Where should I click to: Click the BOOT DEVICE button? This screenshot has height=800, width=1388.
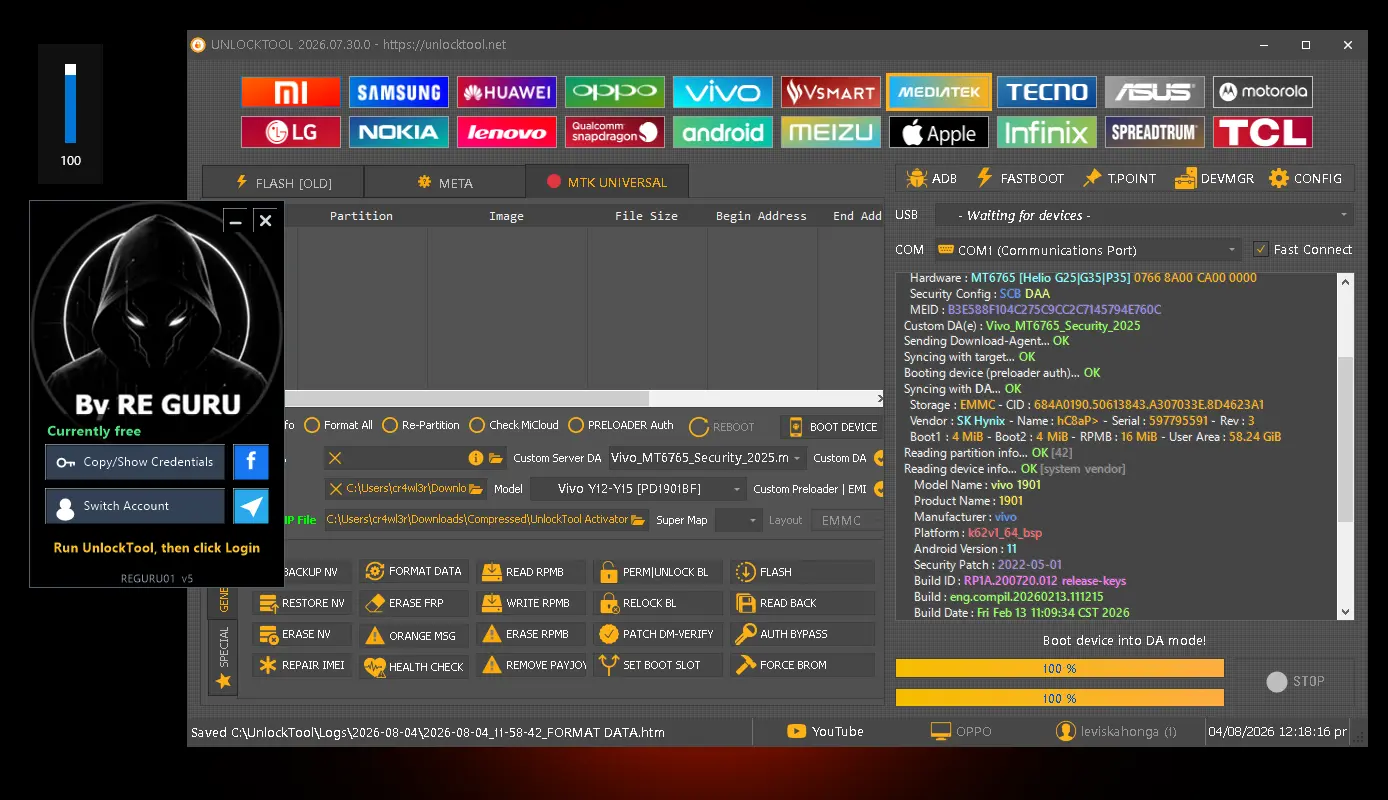(834, 427)
